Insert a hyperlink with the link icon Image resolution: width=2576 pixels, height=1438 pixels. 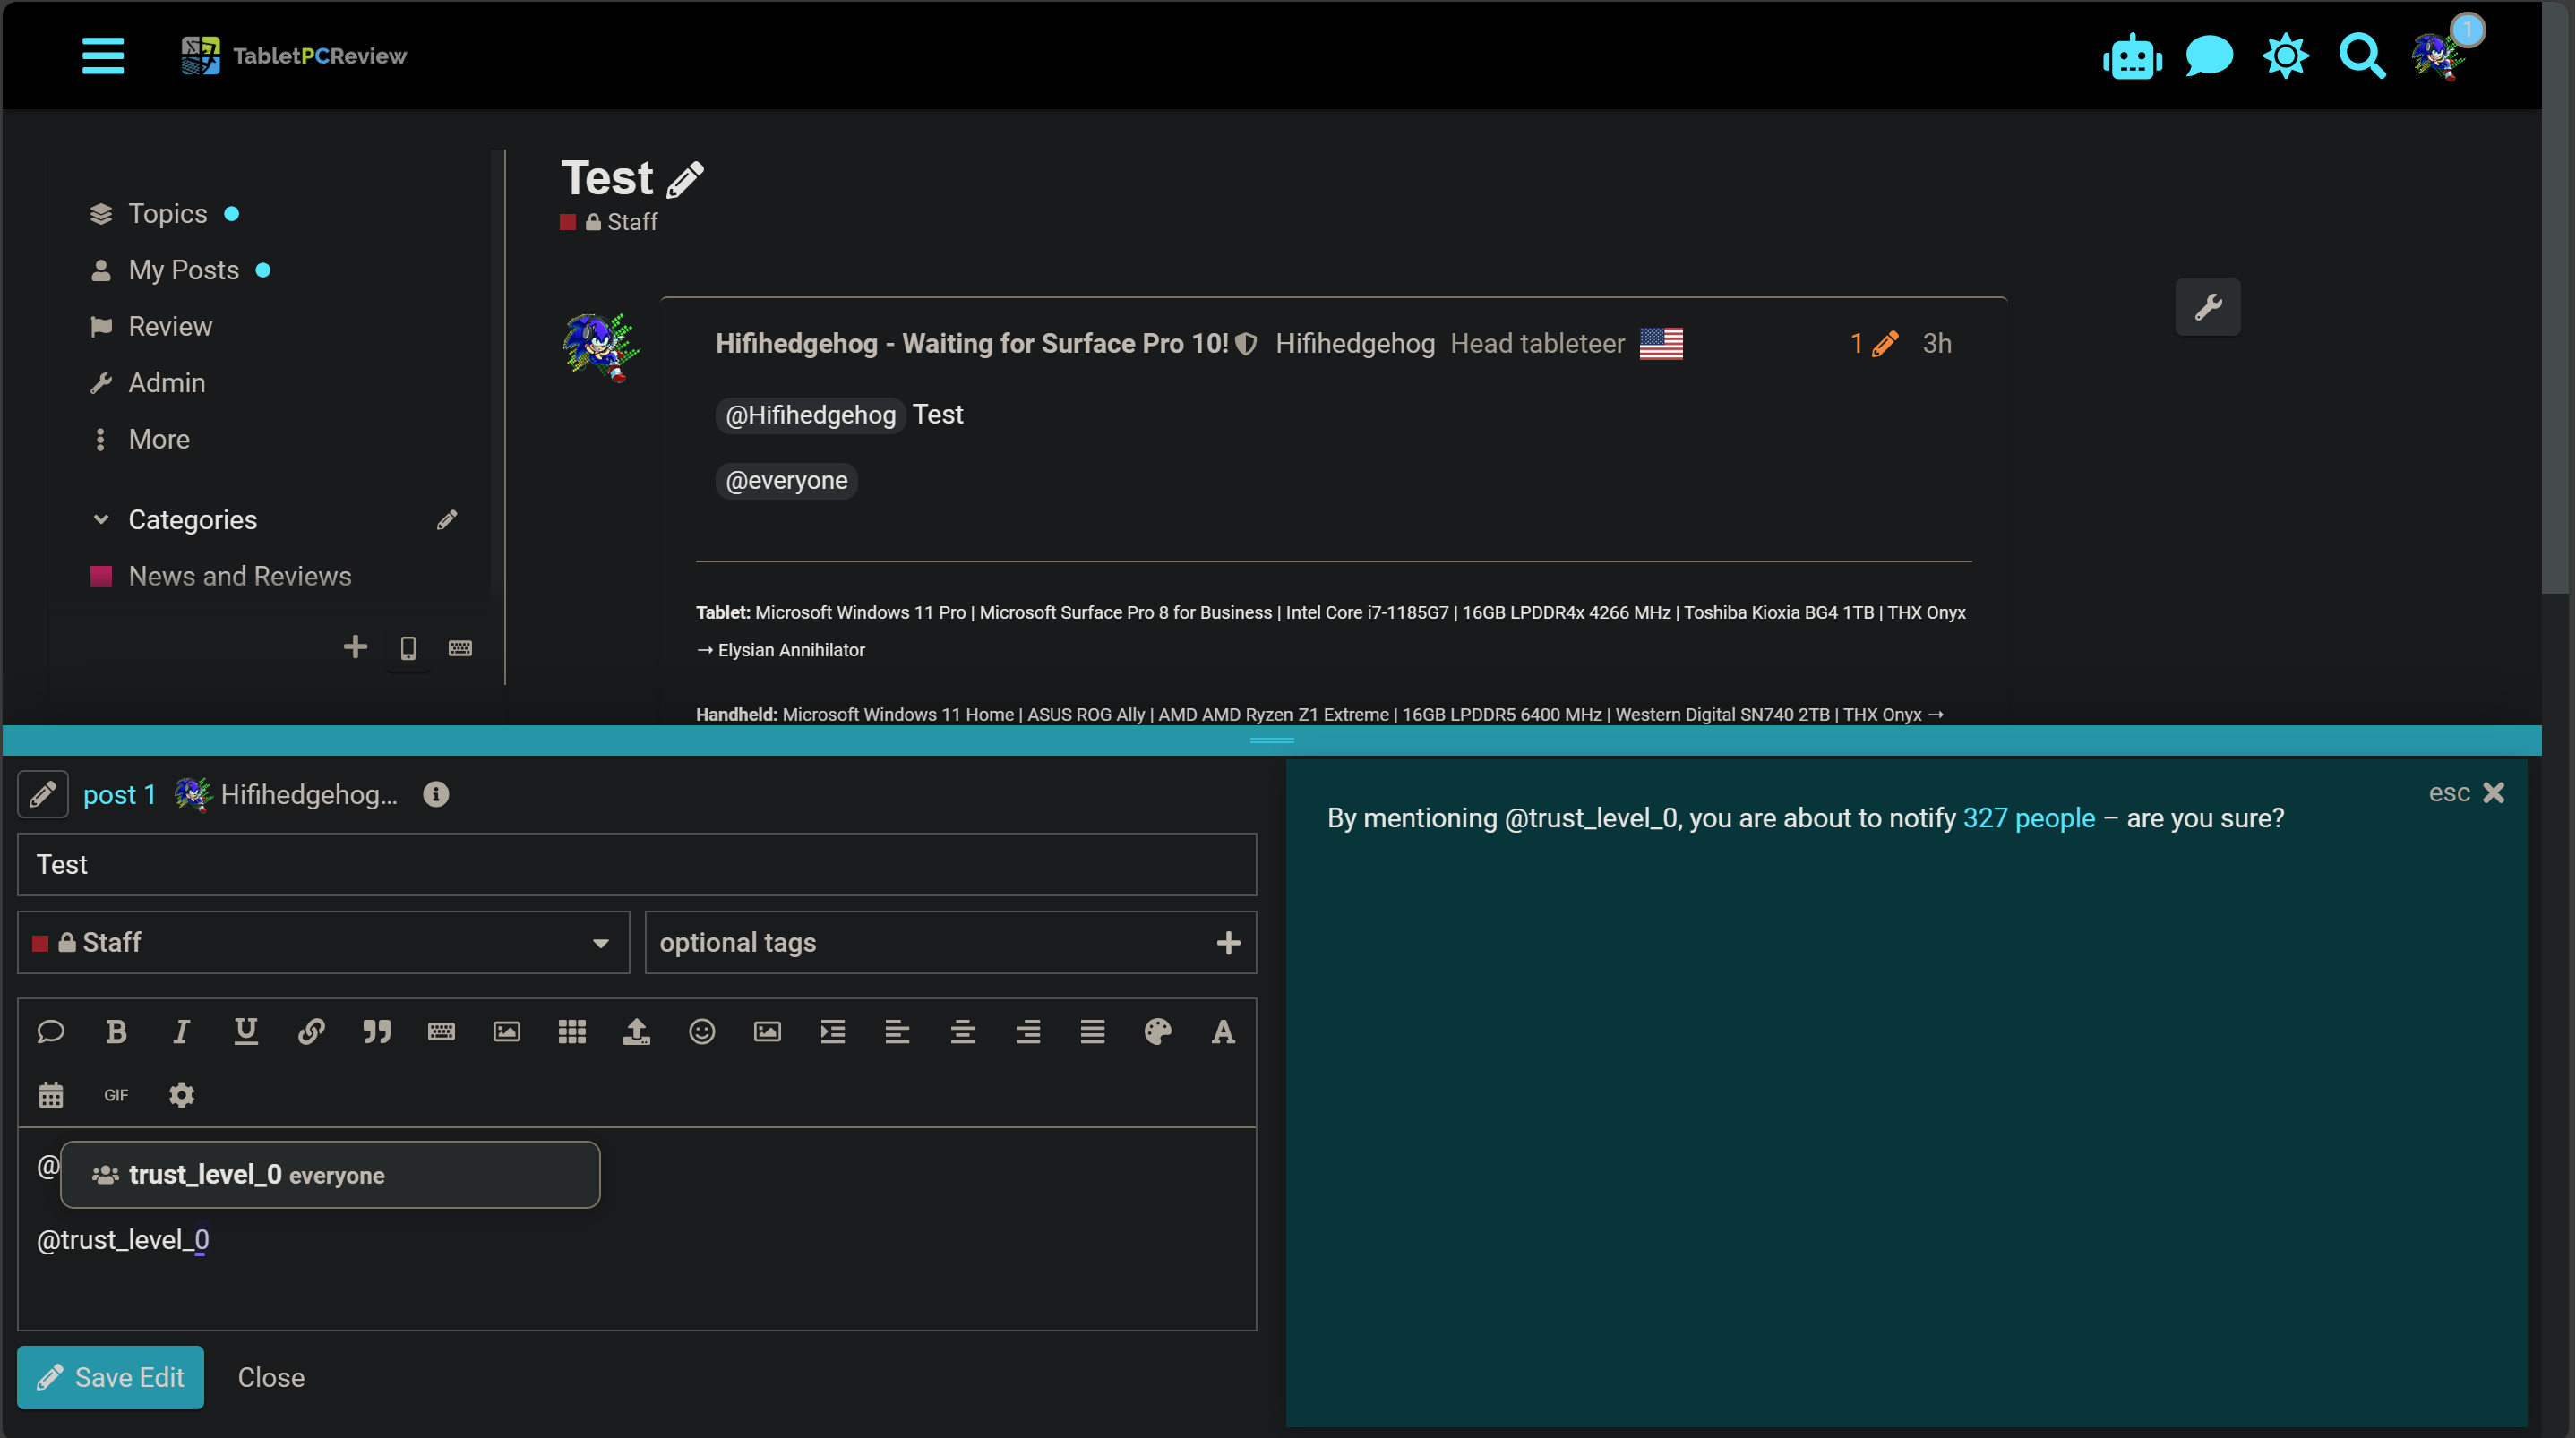[x=311, y=1031]
